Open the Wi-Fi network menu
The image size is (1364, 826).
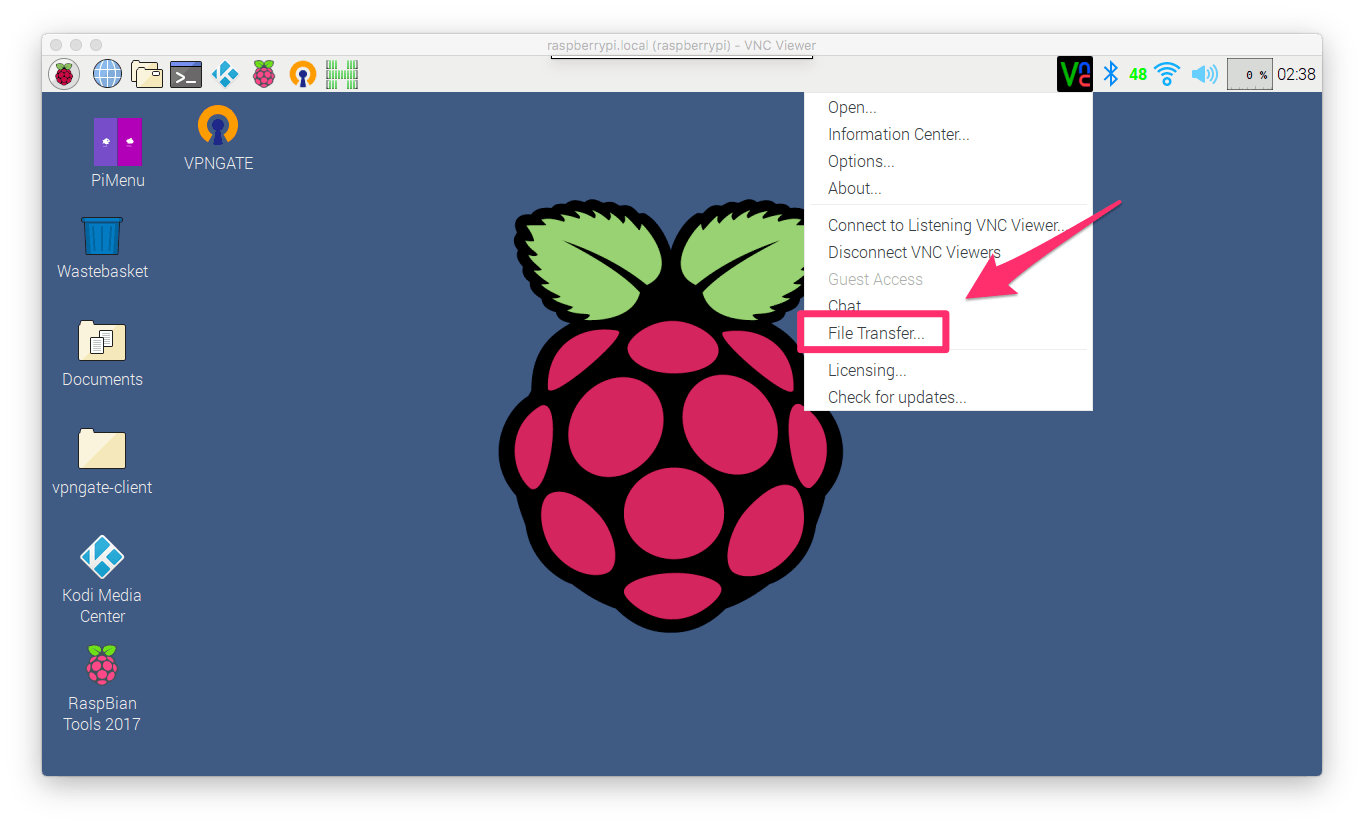[x=1167, y=74]
